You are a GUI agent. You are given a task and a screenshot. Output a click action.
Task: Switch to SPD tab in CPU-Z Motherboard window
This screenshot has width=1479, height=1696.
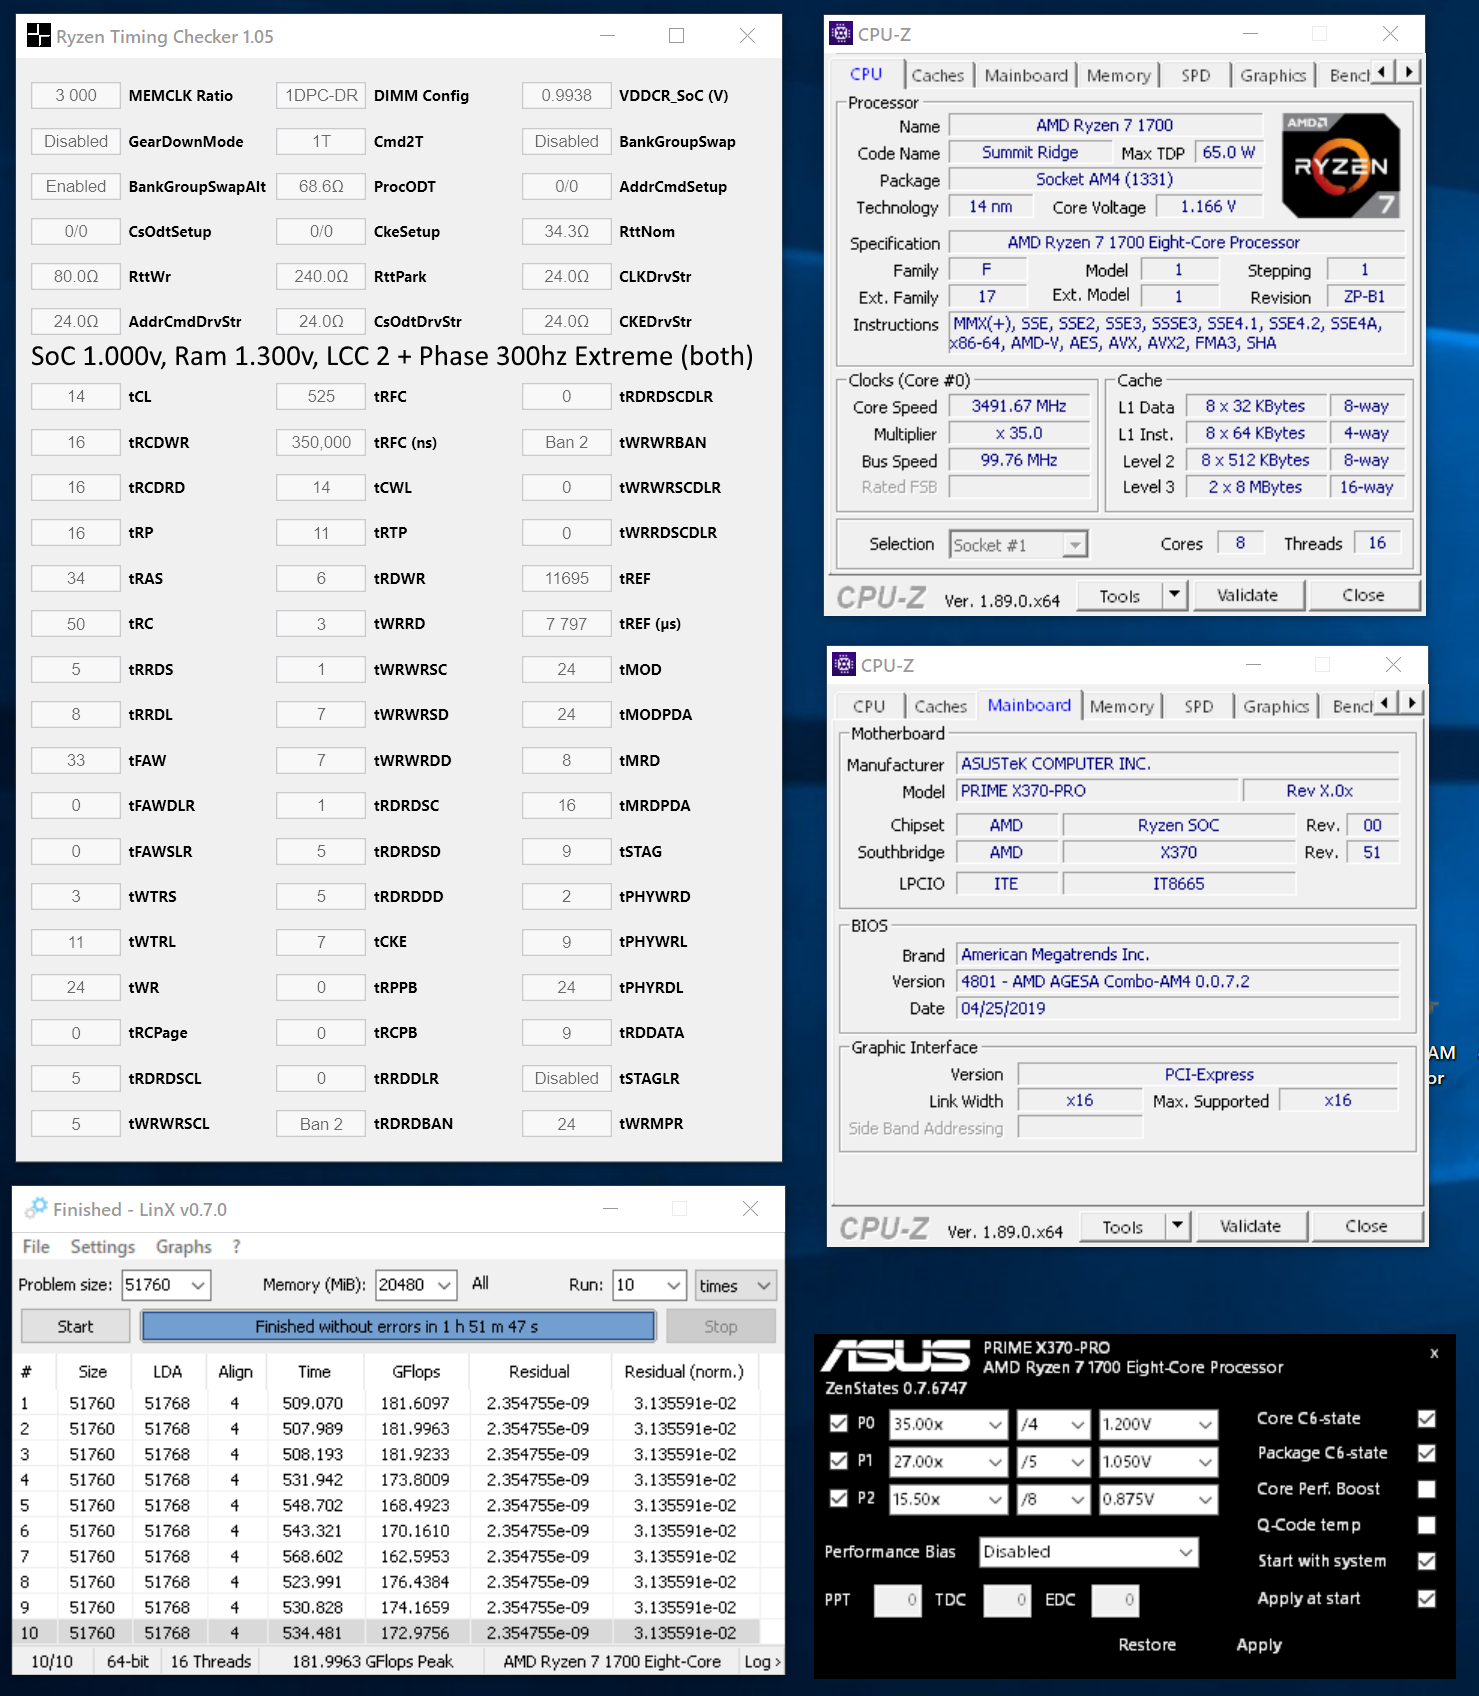click(1198, 706)
